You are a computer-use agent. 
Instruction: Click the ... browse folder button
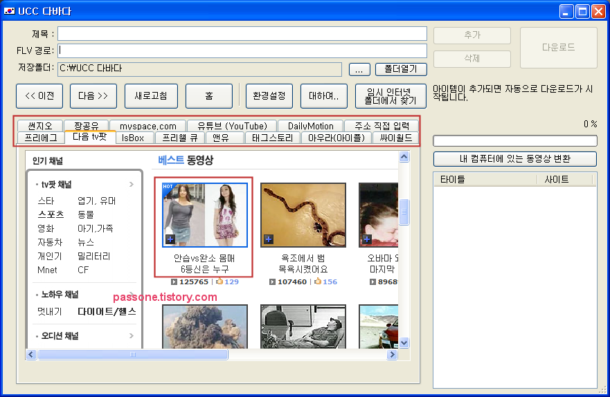click(x=359, y=69)
